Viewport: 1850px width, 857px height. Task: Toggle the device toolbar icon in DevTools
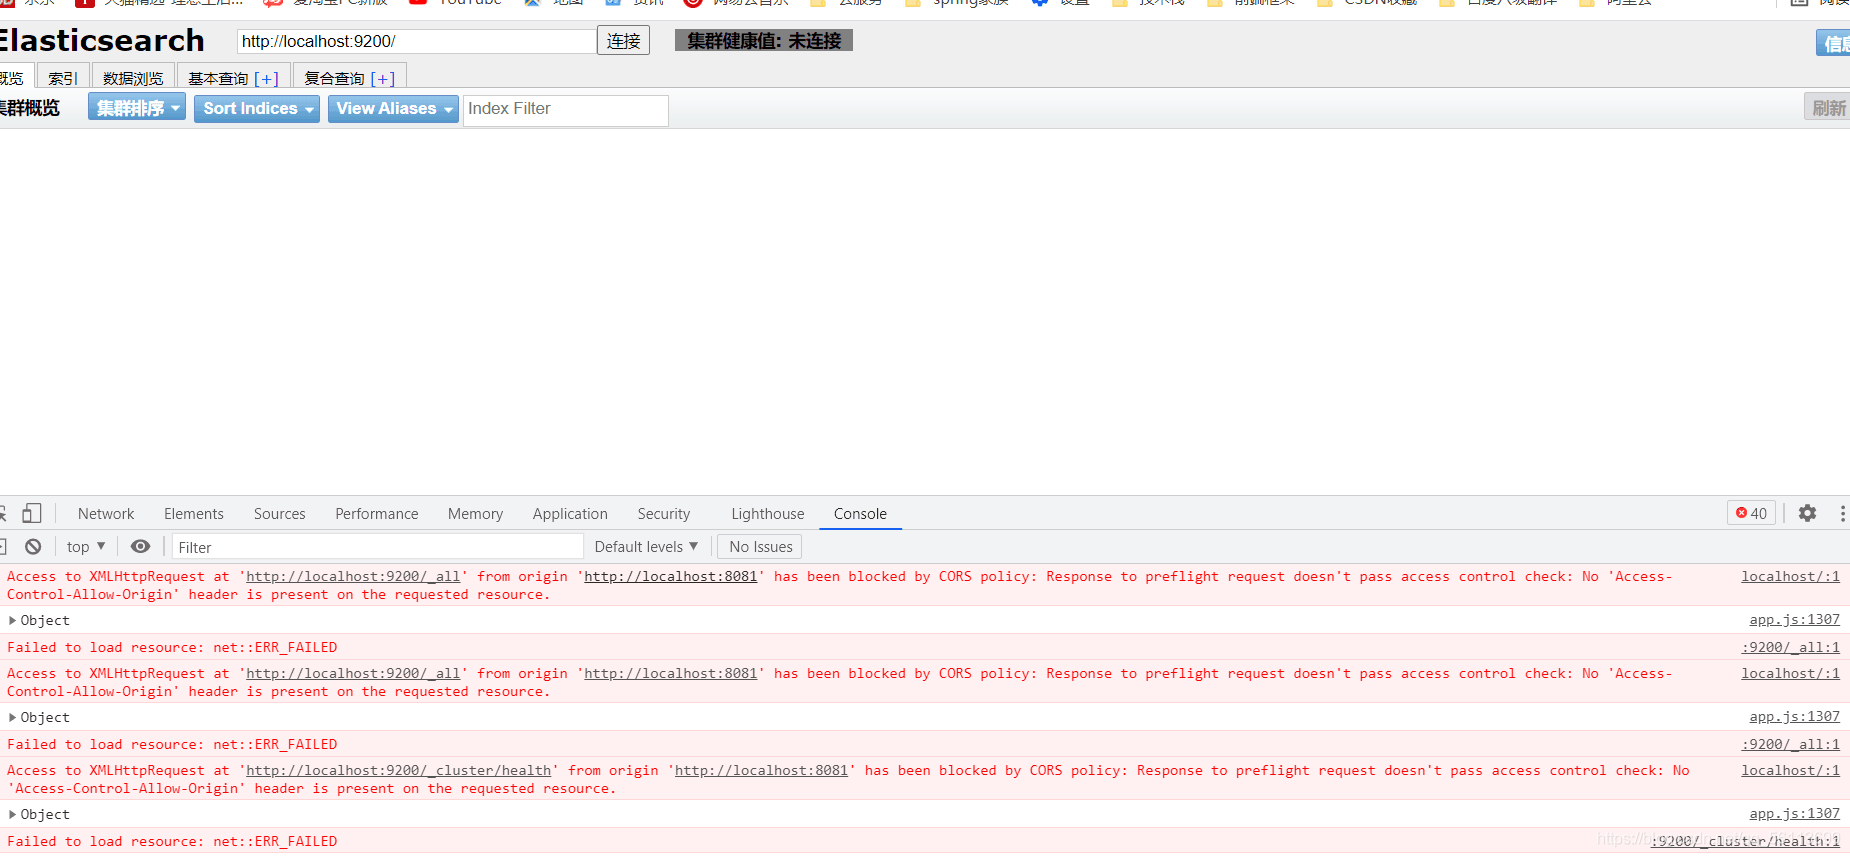tap(32, 513)
